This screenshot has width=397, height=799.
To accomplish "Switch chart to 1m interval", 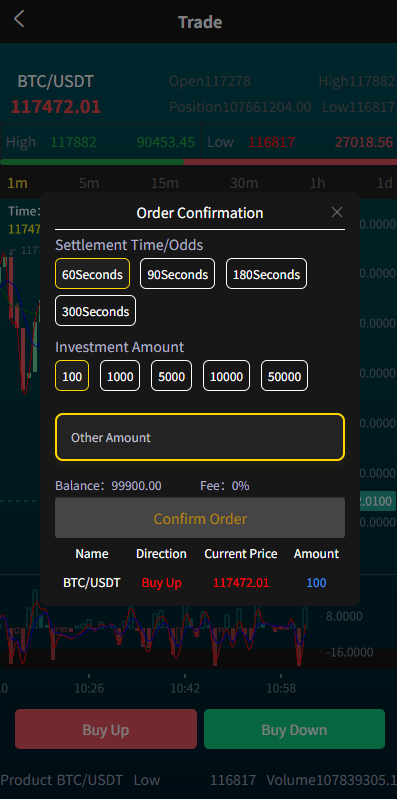I will 17,183.
